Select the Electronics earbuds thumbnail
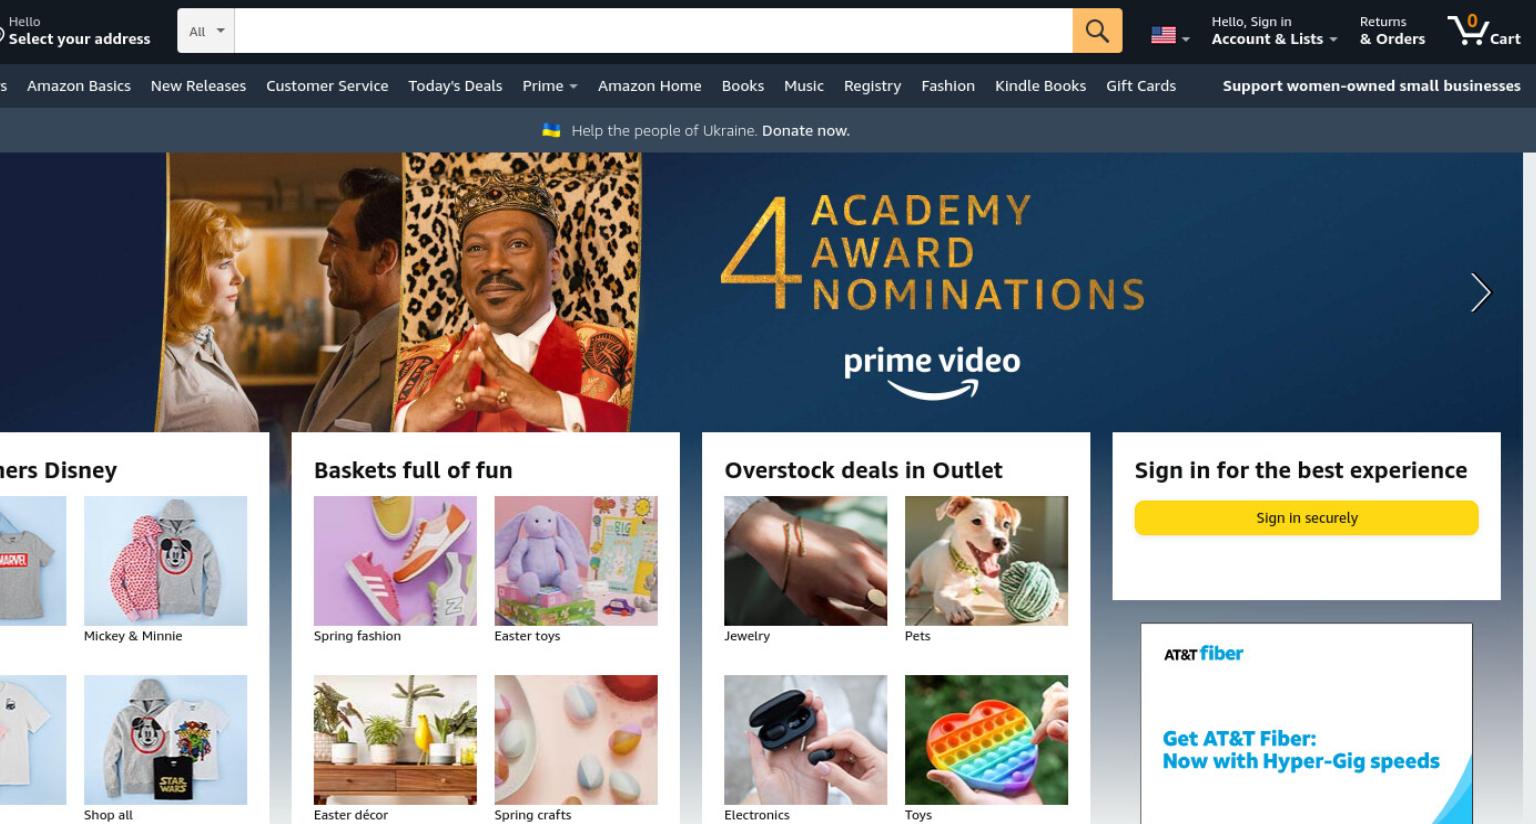Viewport: 1536px width, 824px height. point(805,740)
